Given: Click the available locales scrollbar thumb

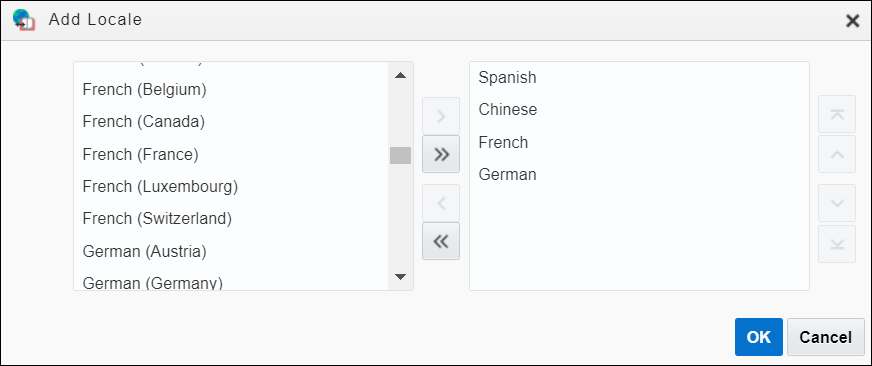Looking at the screenshot, I should 400,155.
